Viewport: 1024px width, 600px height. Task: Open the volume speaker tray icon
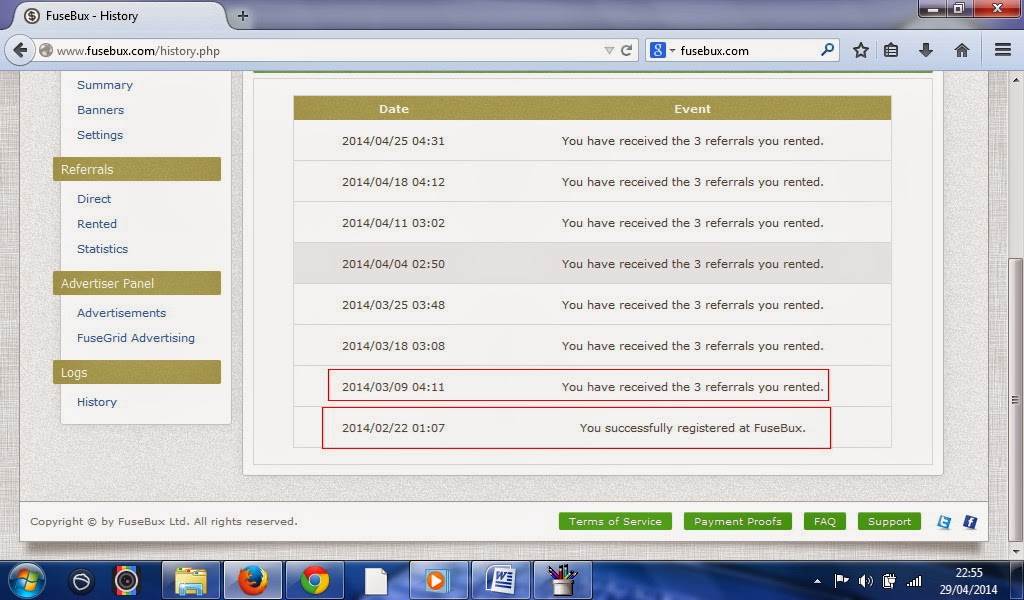[865, 580]
